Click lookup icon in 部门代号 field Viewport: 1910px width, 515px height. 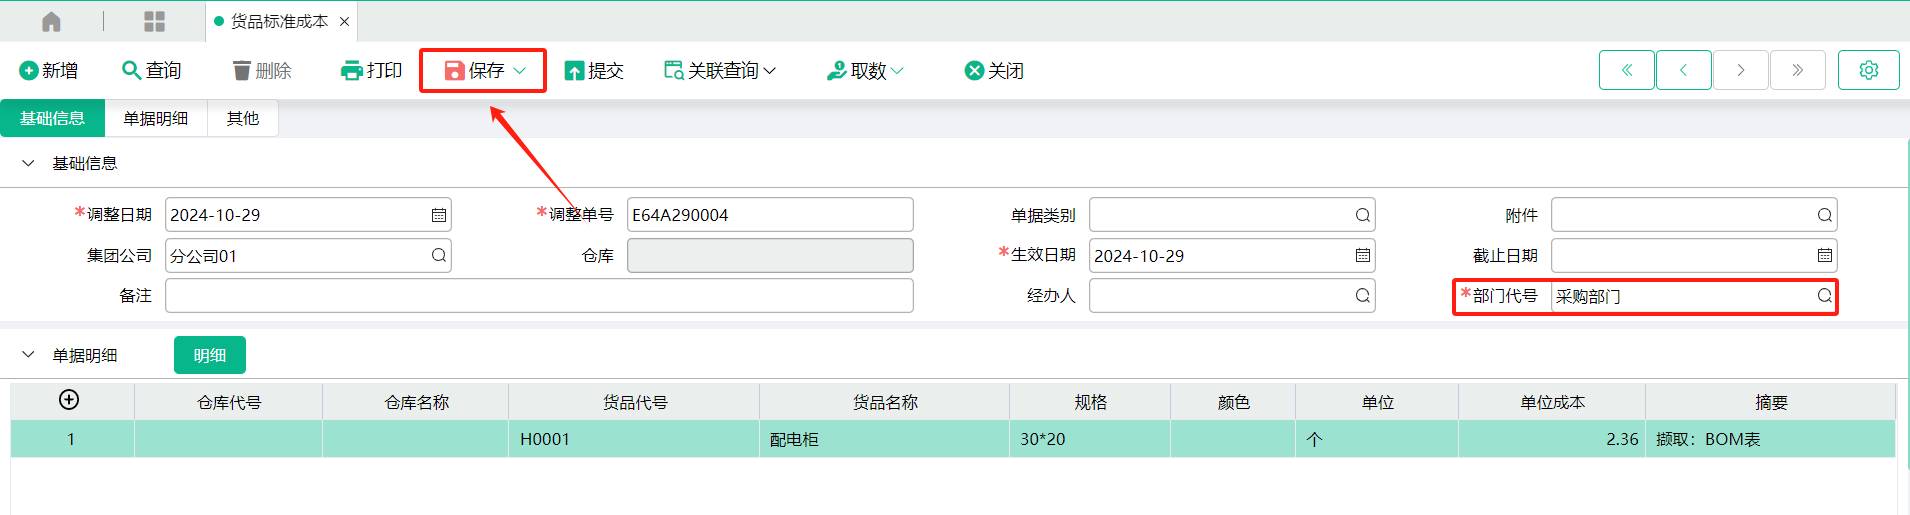[1824, 296]
